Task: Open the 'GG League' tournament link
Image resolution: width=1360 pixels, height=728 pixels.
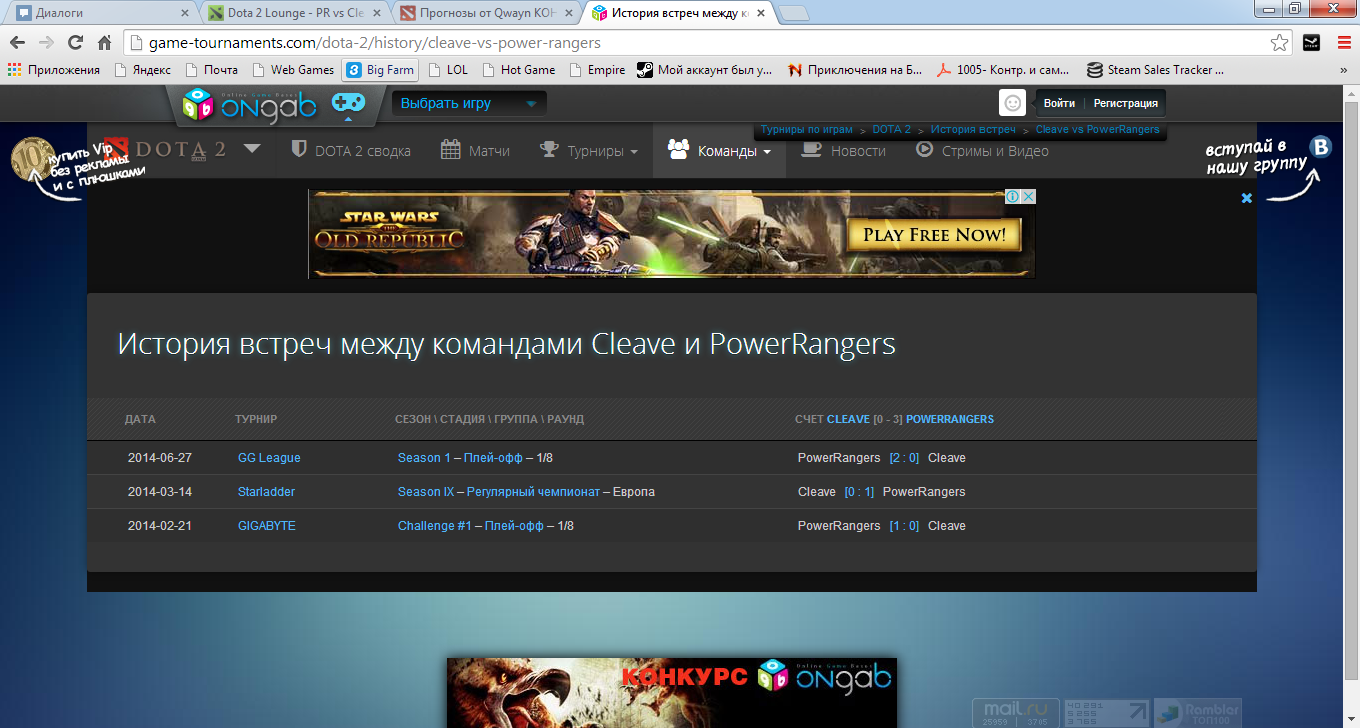Action: (x=269, y=458)
